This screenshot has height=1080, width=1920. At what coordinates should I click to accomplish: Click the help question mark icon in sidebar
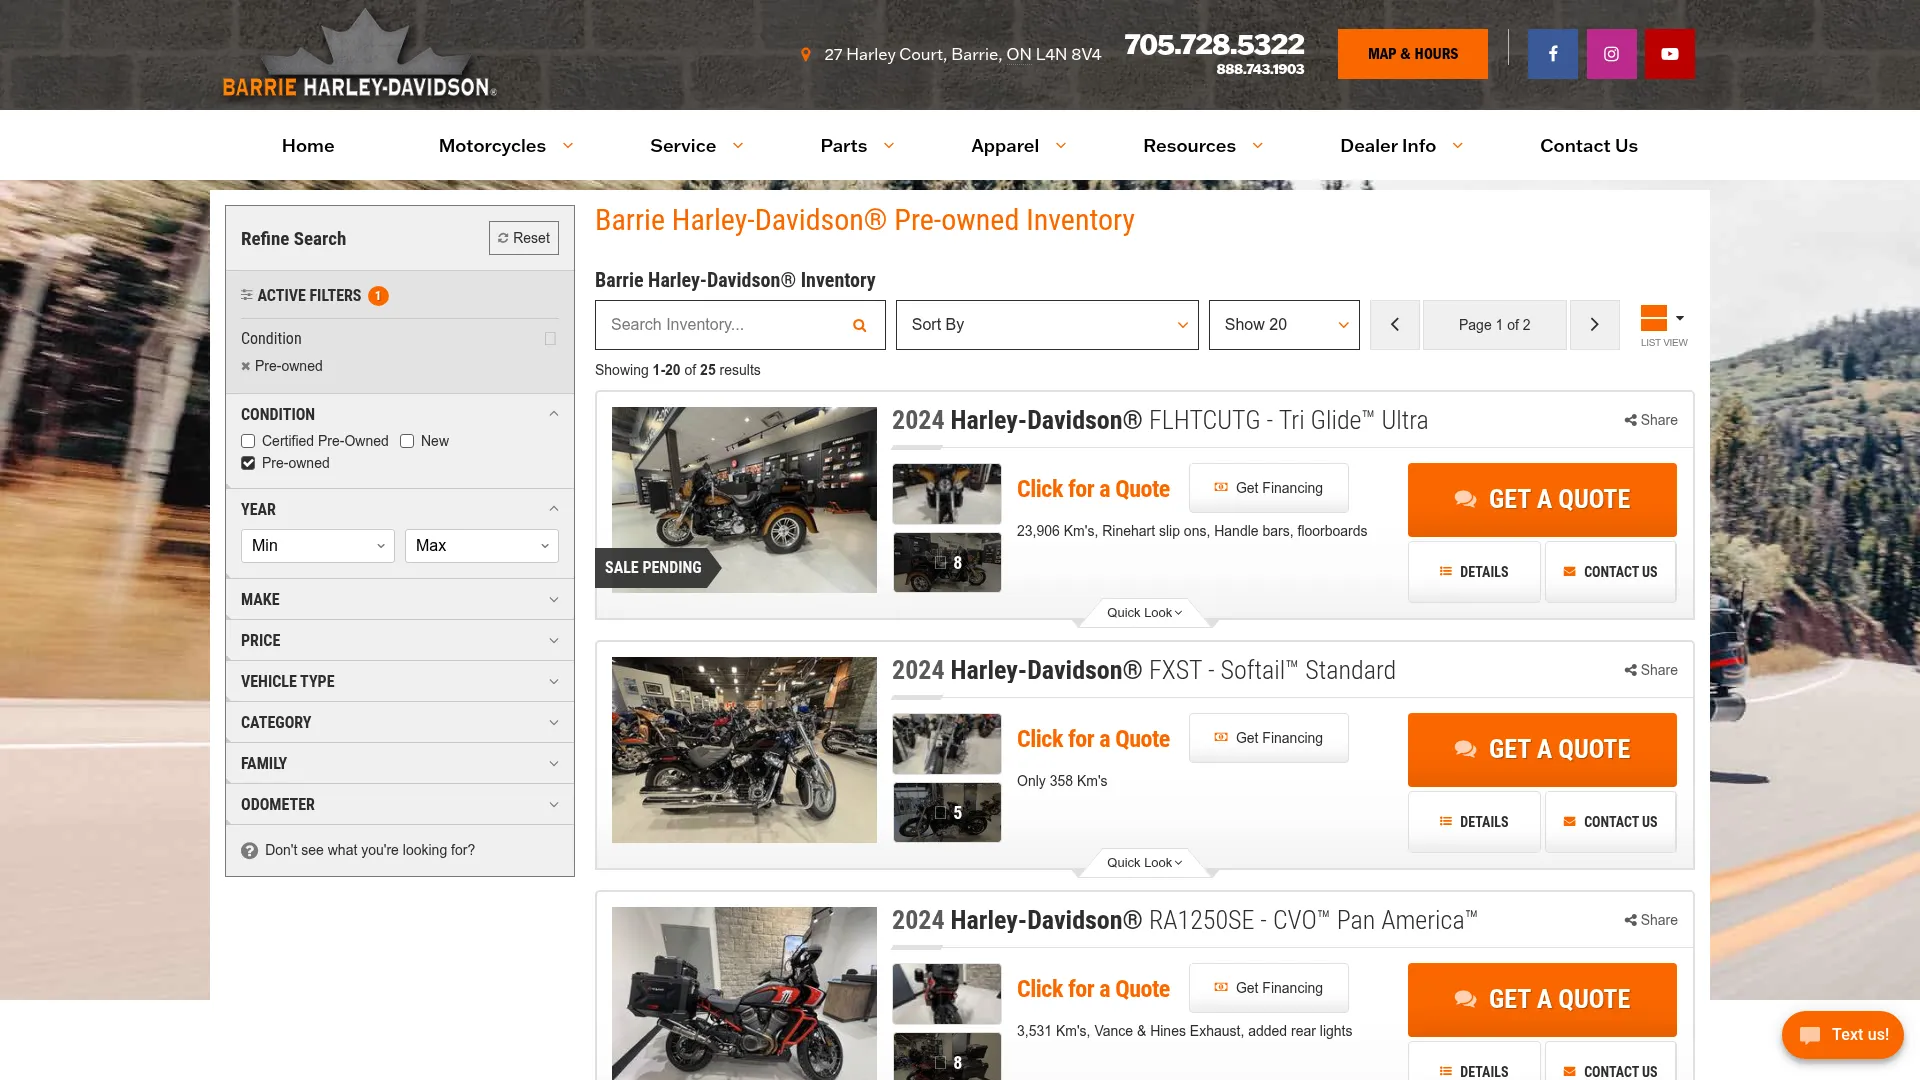249,850
